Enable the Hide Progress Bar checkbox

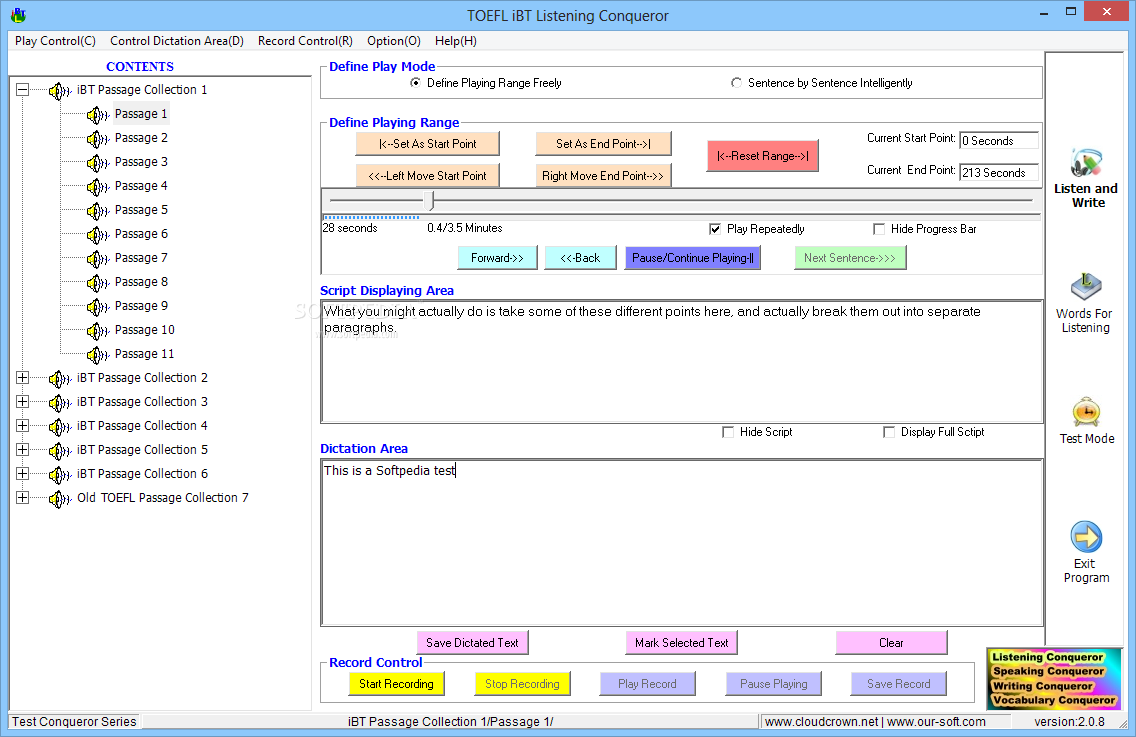pos(879,229)
